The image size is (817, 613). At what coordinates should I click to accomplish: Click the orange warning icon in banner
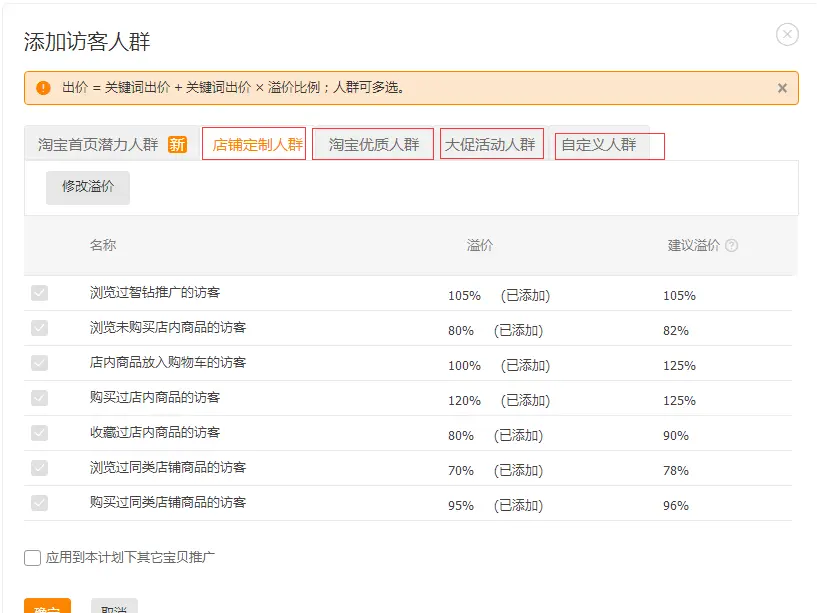click(43, 88)
